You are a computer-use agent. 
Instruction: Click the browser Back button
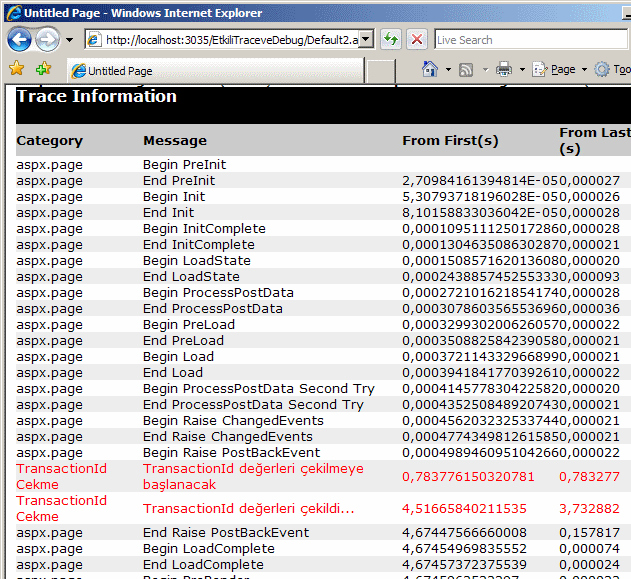[x=19, y=40]
